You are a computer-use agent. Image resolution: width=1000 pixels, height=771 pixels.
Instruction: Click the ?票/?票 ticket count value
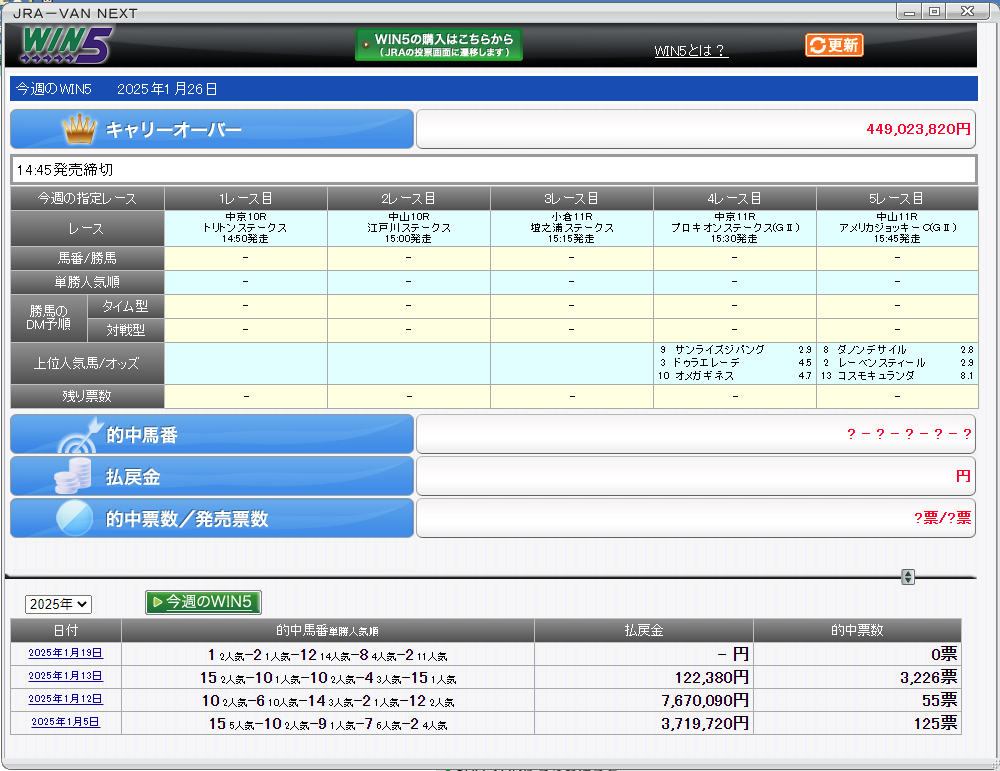coord(943,518)
